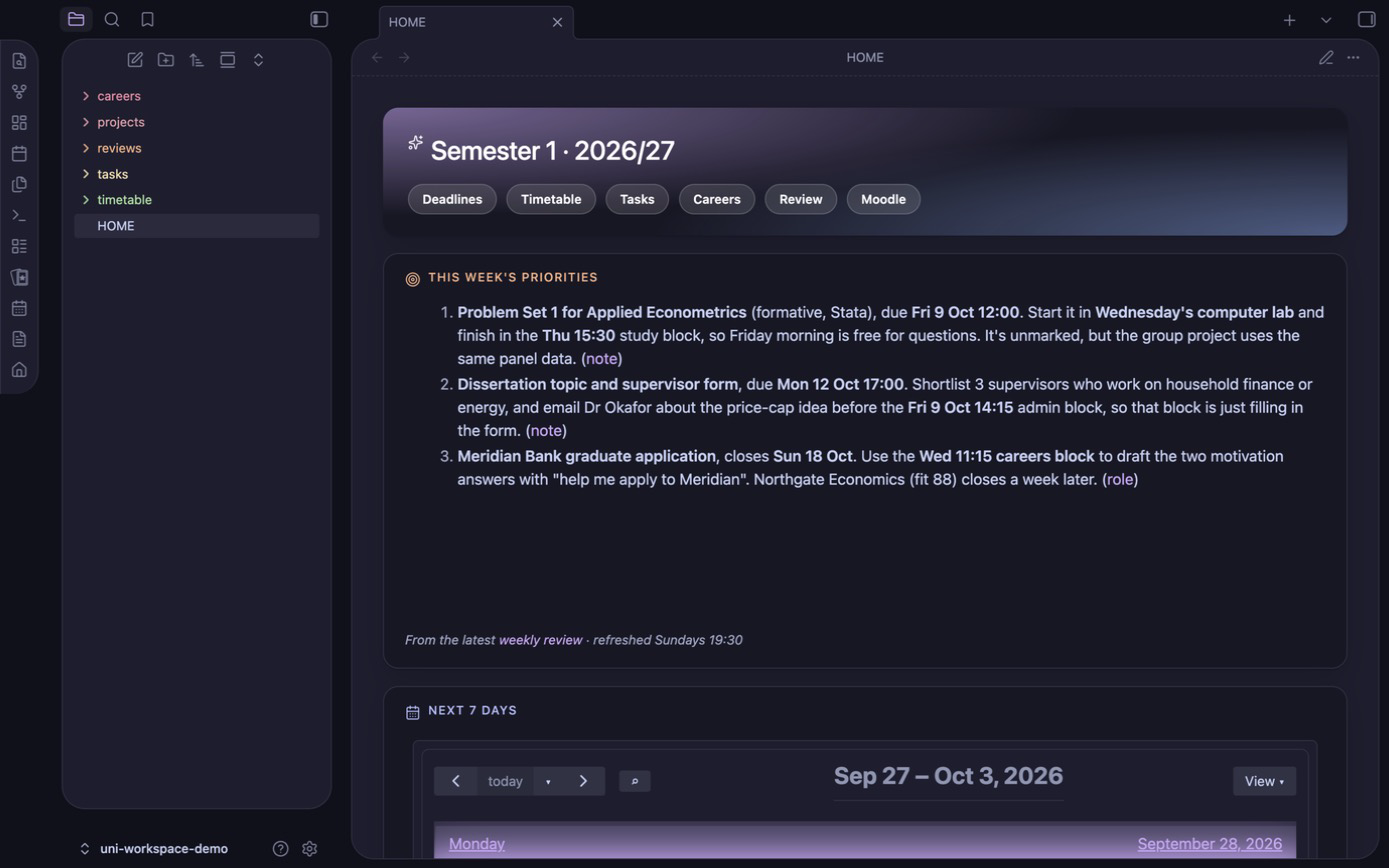This screenshot has width=1389, height=868.
Task: Click the home icon in ribbon
Action: pos(19,370)
